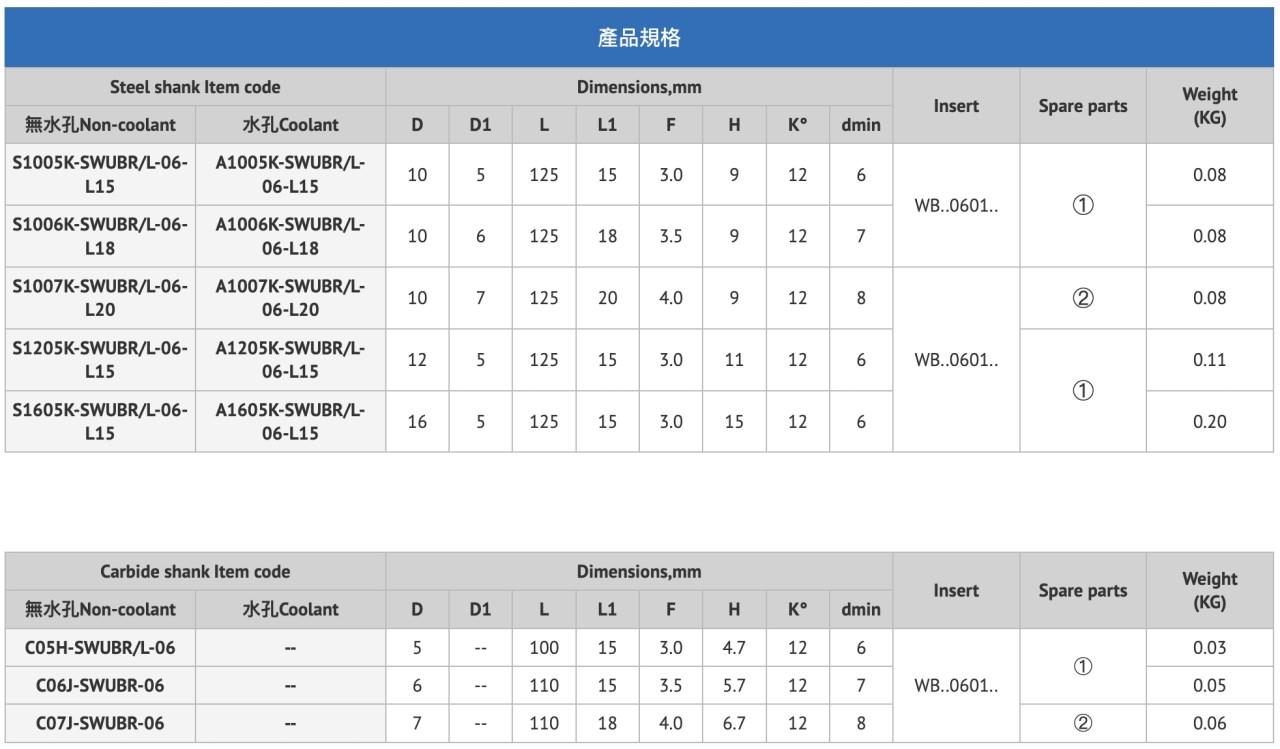Click the Carbide shank Item code header
The width and height of the screenshot is (1280, 749).
click(195, 572)
